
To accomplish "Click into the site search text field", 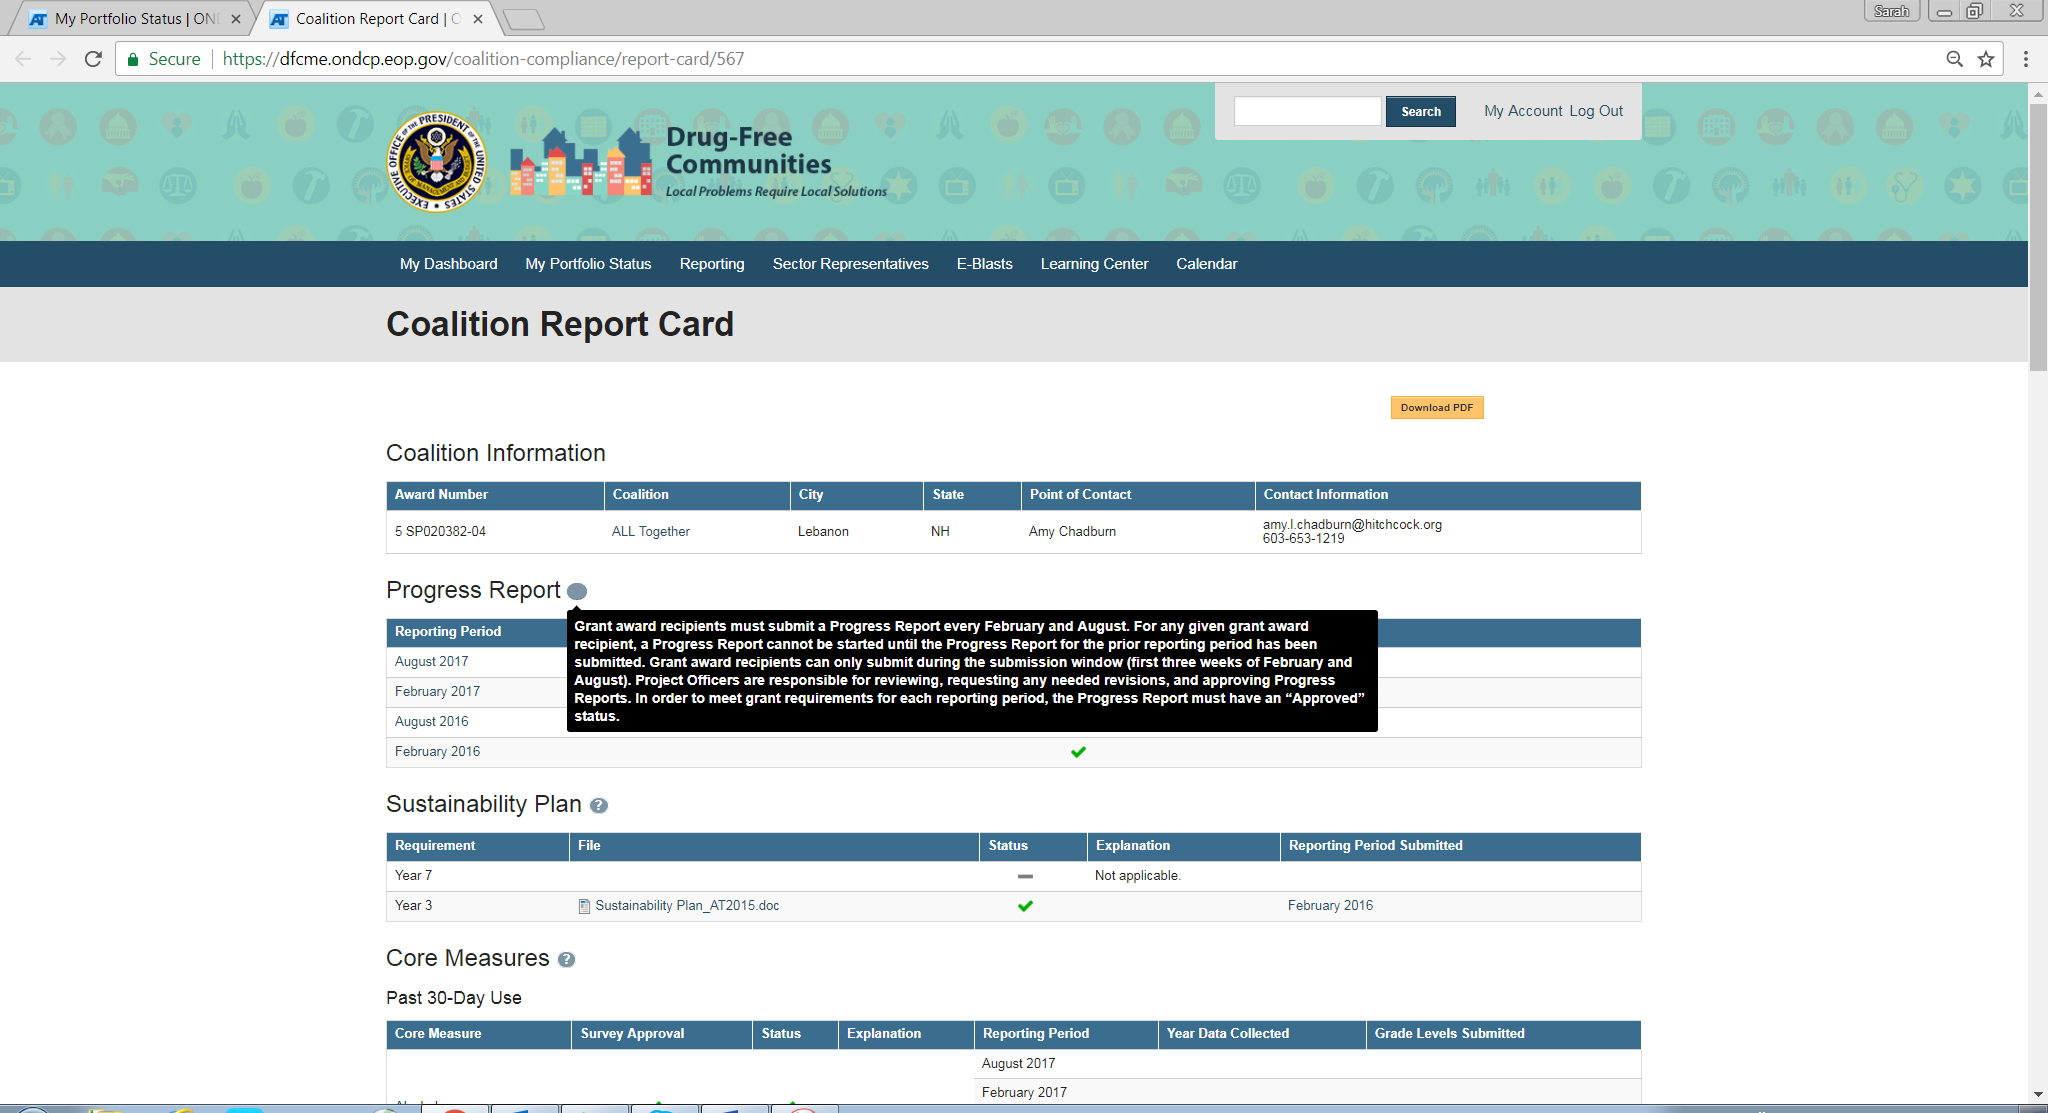I will [x=1307, y=111].
